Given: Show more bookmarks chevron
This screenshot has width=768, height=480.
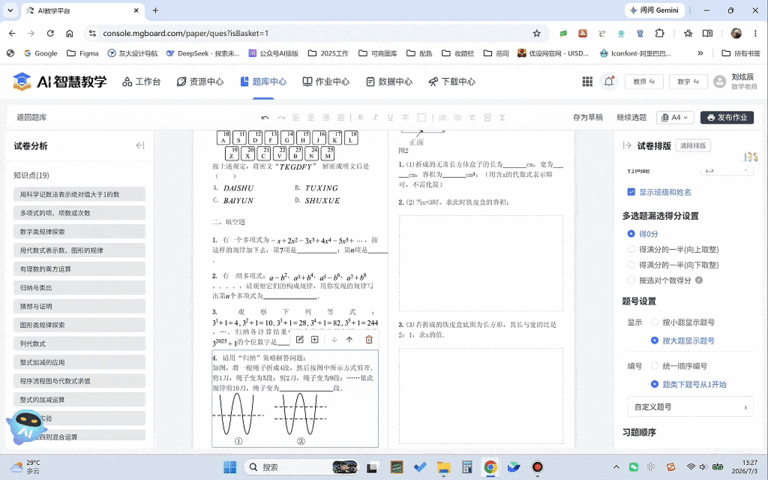Looking at the screenshot, I should [x=700, y=53].
